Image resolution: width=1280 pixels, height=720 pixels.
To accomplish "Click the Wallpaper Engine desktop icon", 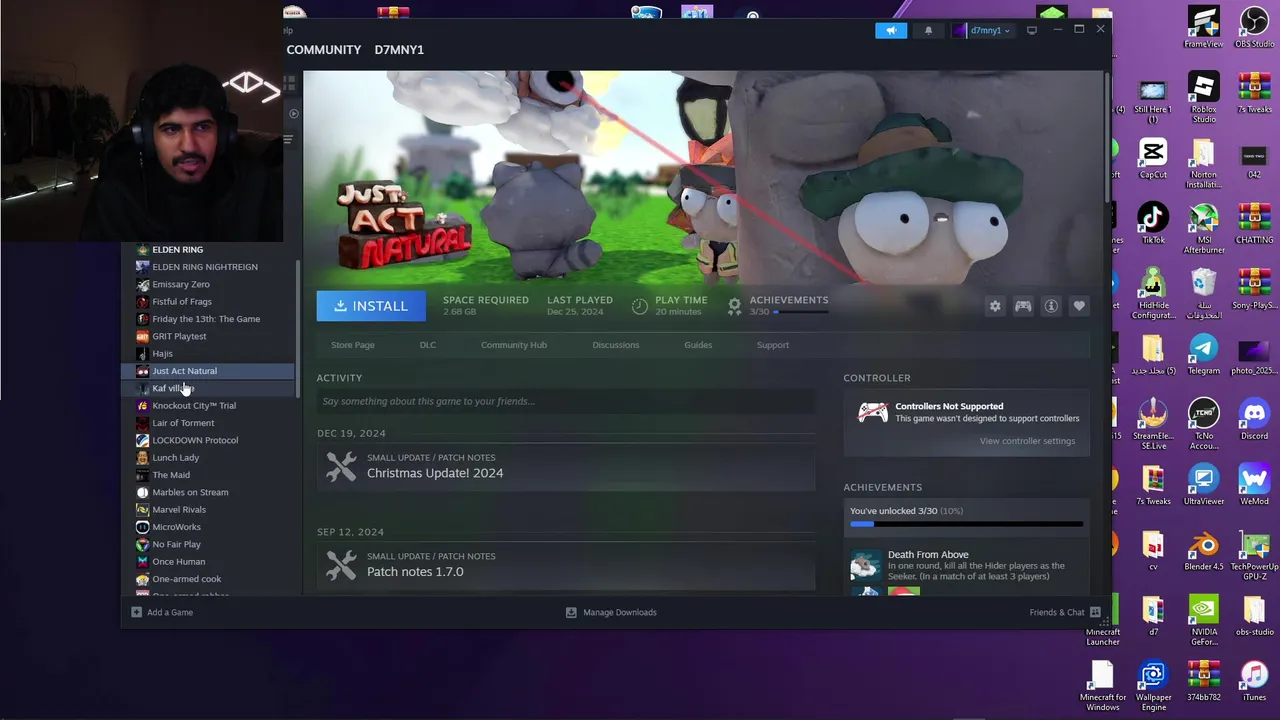I will tap(1153, 686).
